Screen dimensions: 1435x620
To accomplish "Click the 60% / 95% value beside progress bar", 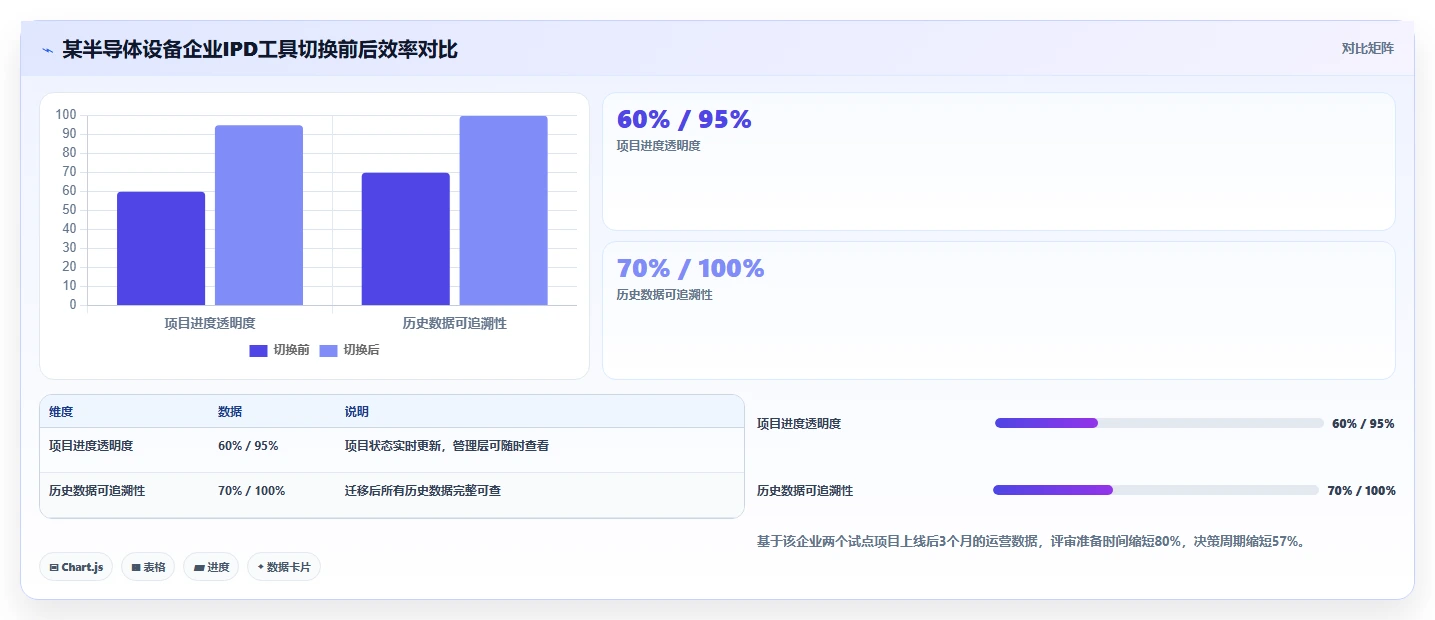I will [x=1363, y=424].
